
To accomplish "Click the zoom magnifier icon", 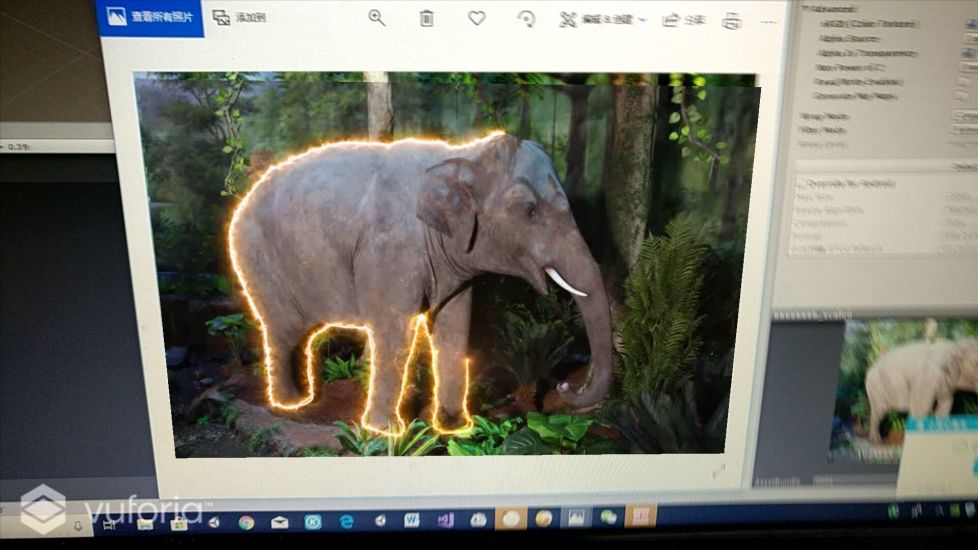I will point(377,18).
